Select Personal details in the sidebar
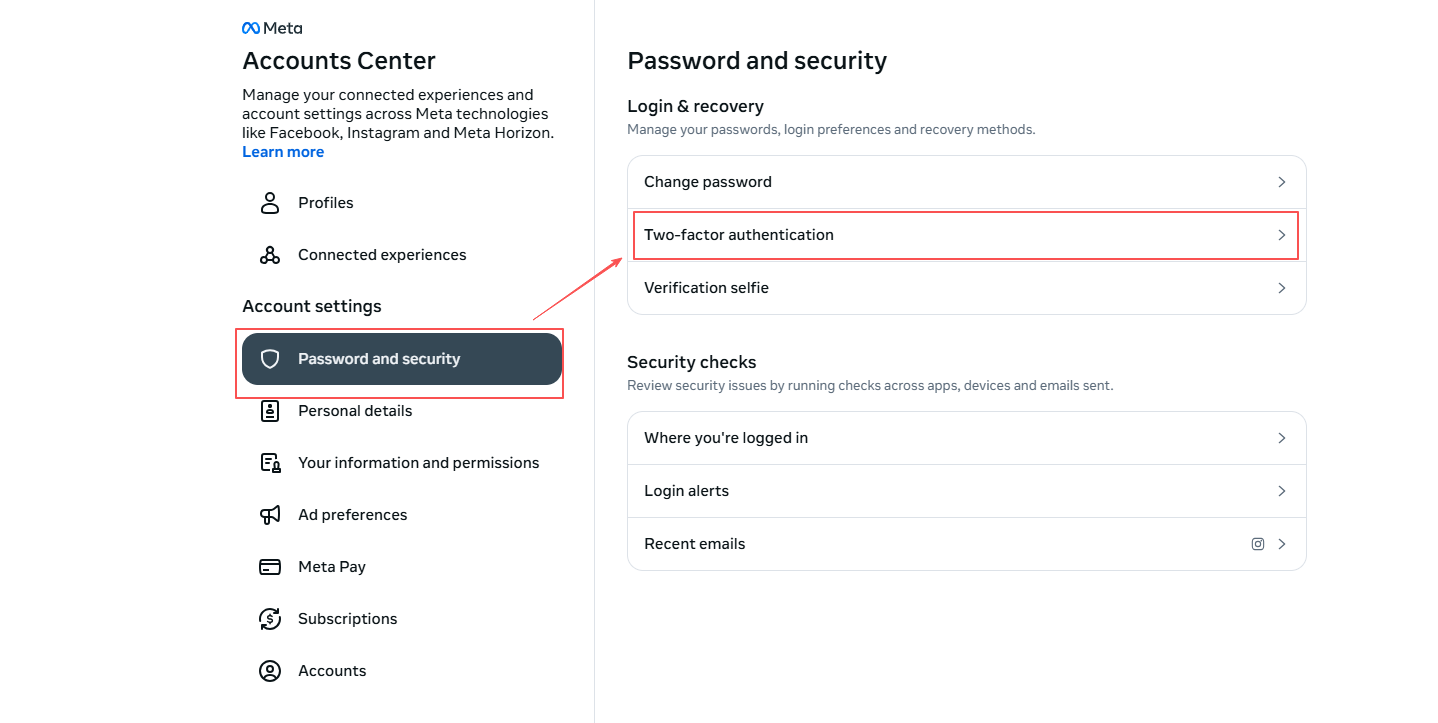Screen dimensions: 1438x723 coord(355,411)
